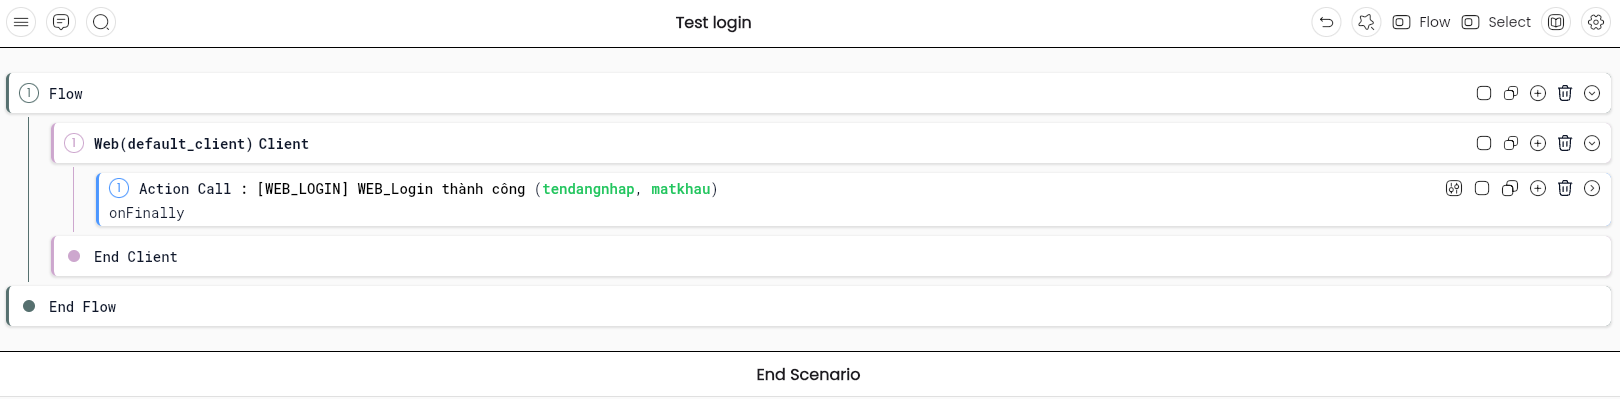Click the matkhau parameter link

click(681, 189)
